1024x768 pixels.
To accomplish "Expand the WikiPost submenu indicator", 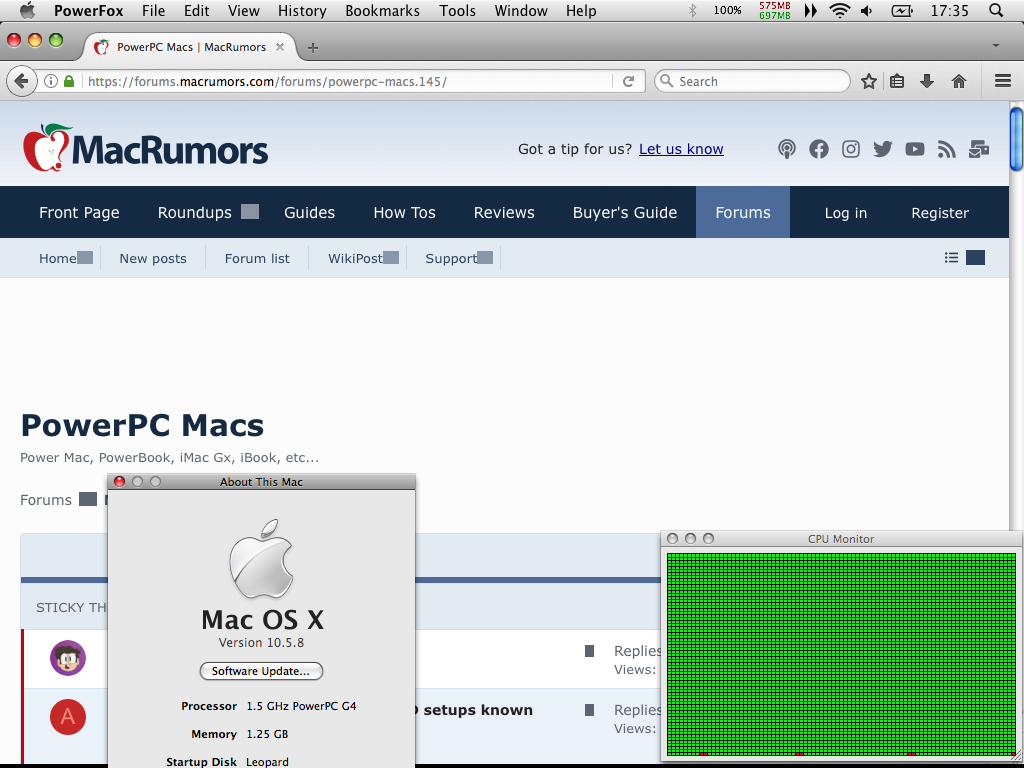I will click(391, 257).
